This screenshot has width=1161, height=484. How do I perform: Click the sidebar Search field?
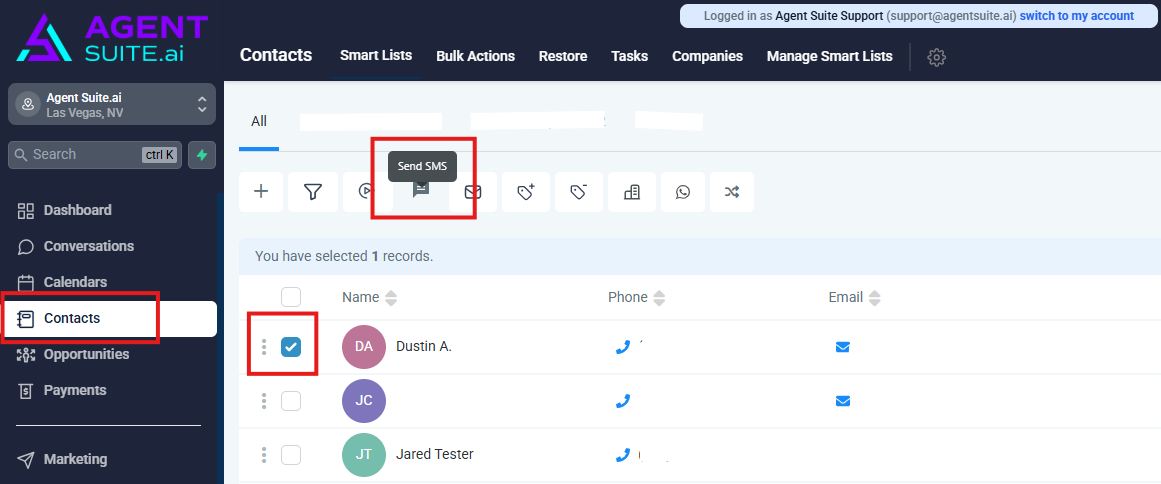coord(95,155)
